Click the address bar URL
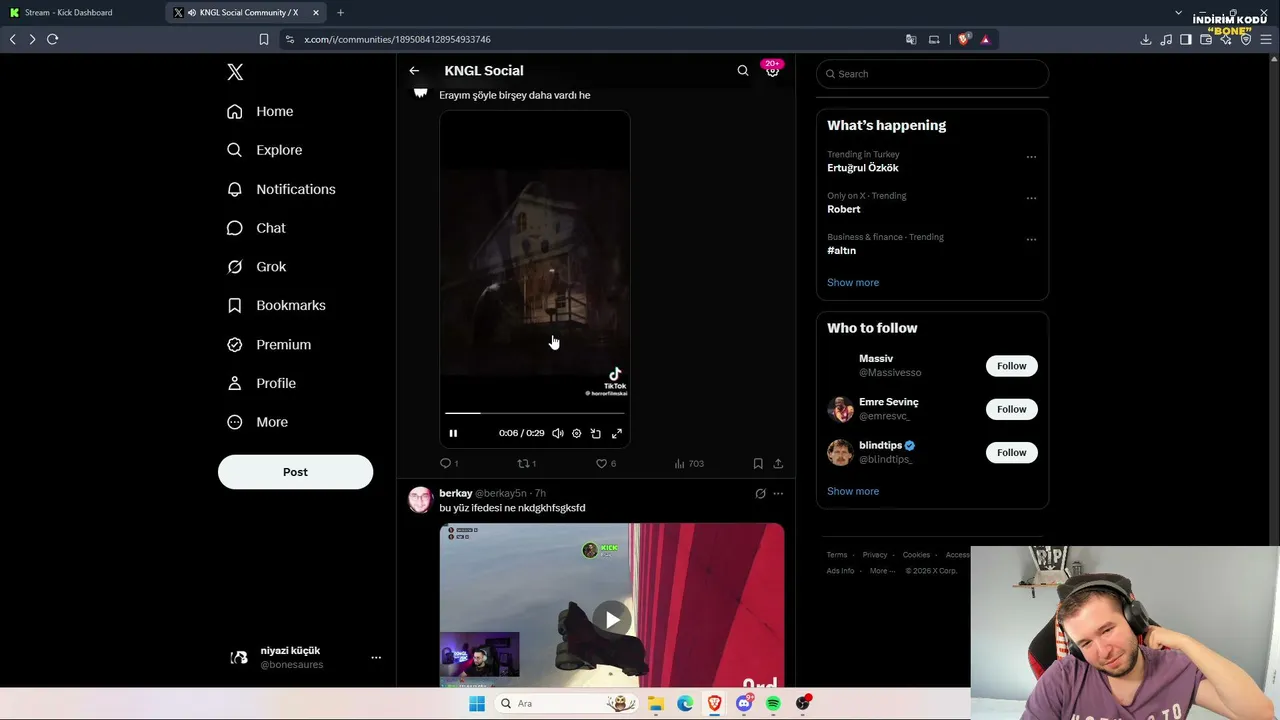This screenshot has width=1280, height=720. (x=397, y=39)
